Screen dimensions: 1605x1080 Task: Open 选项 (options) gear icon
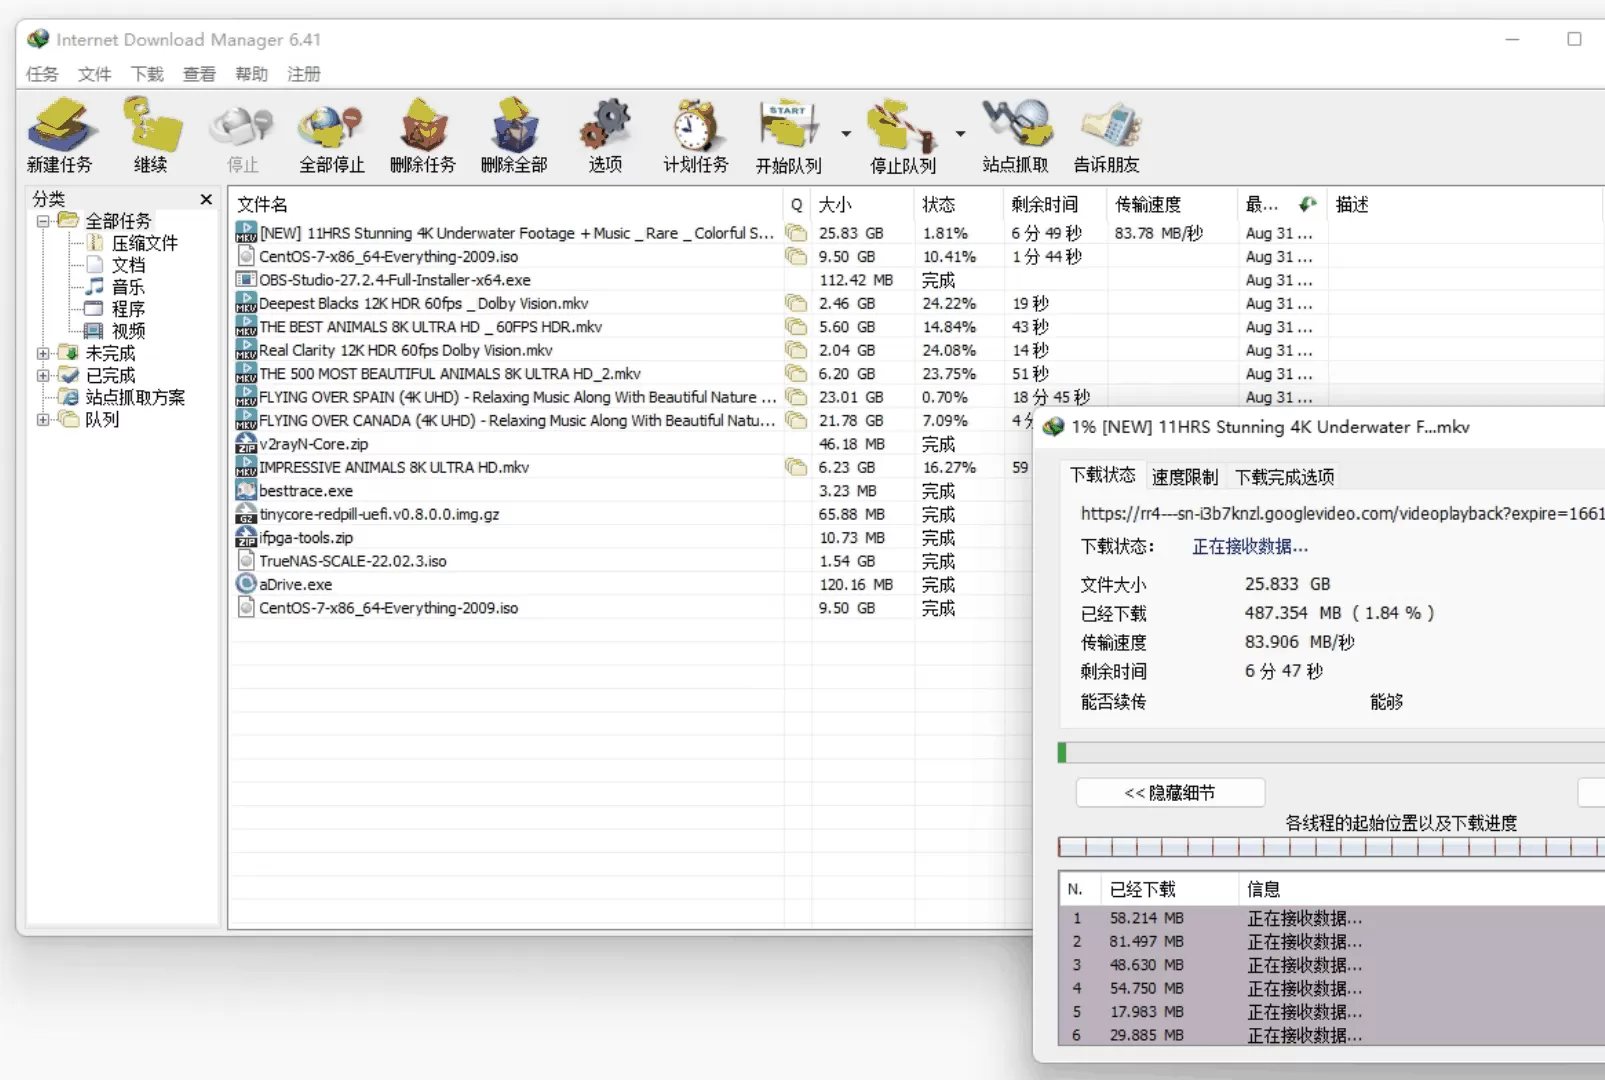(x=605, y=135)
